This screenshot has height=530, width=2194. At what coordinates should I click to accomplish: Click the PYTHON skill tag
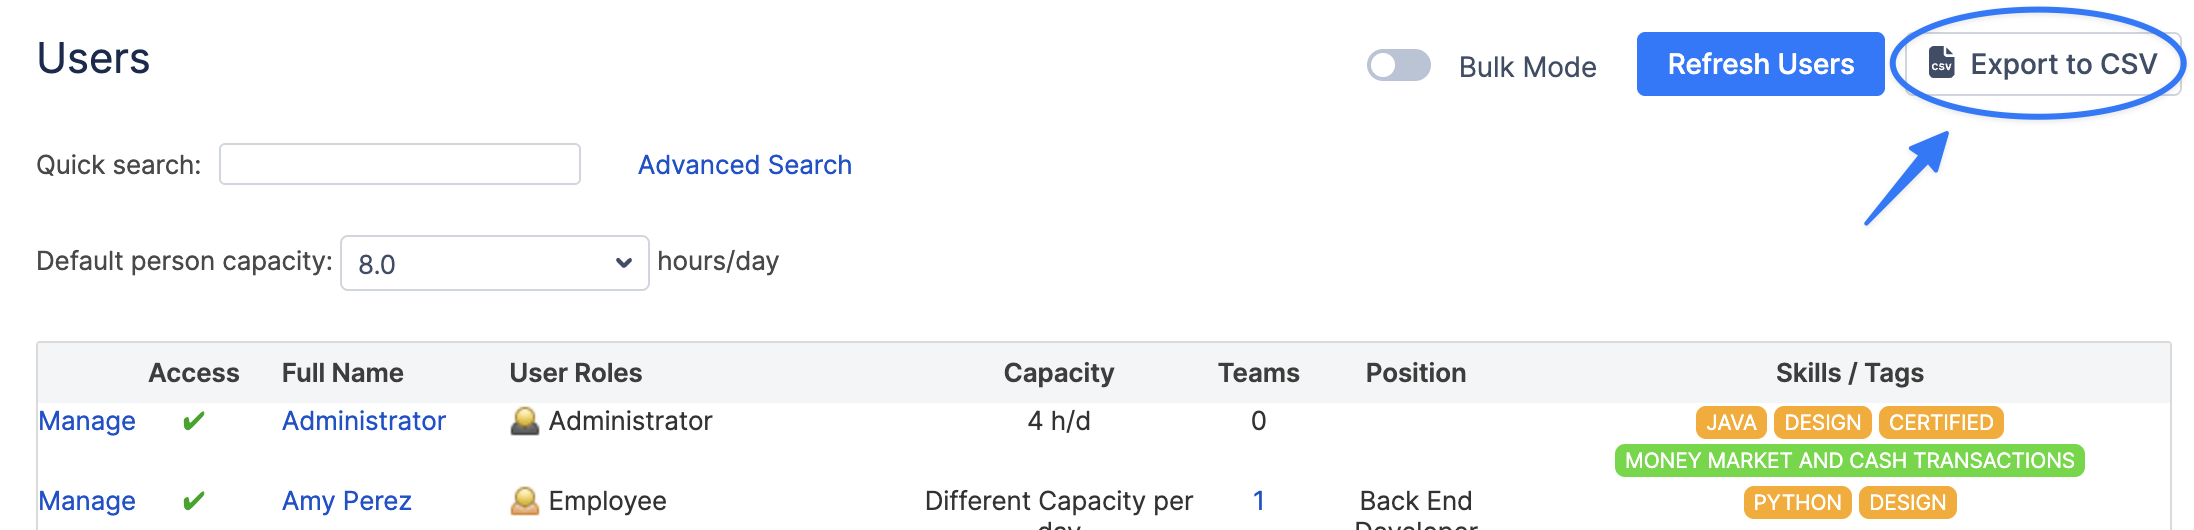1797,502
